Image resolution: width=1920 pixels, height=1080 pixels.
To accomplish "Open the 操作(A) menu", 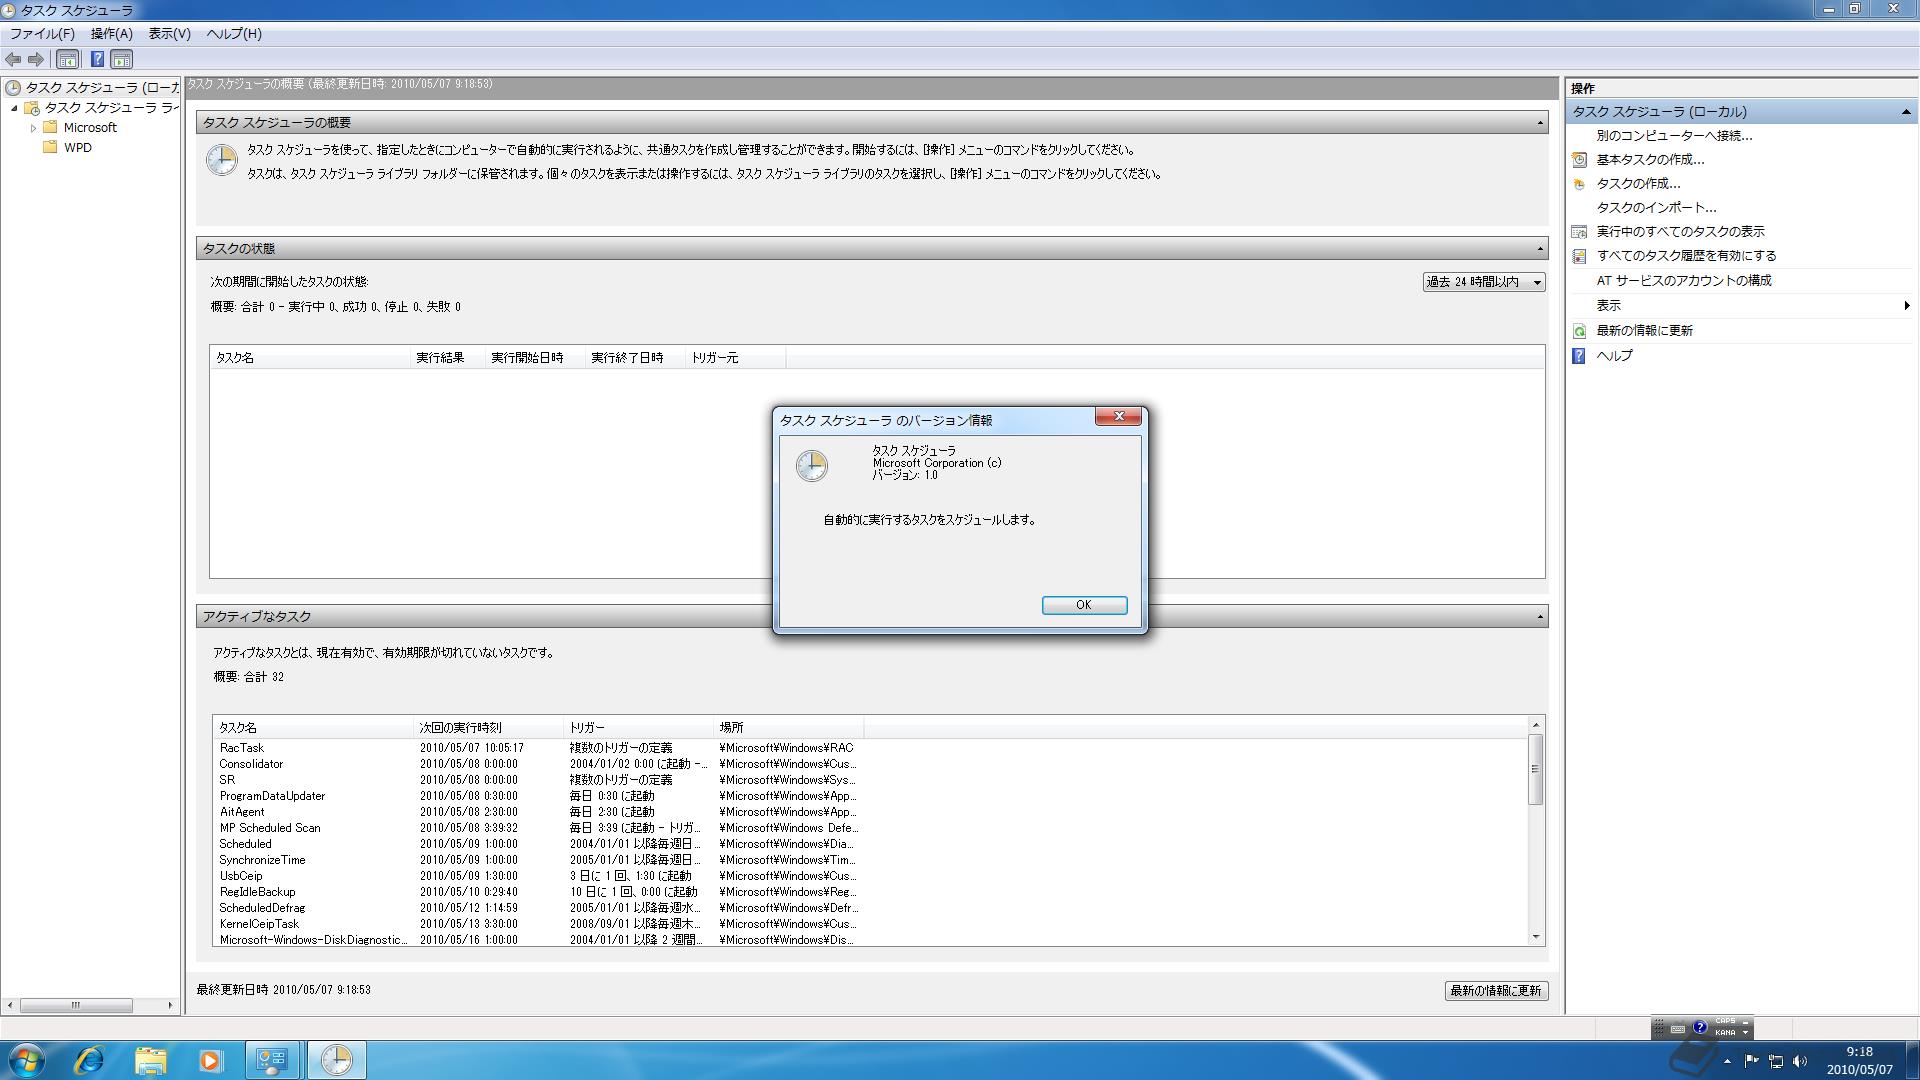I will pos(112,34).
